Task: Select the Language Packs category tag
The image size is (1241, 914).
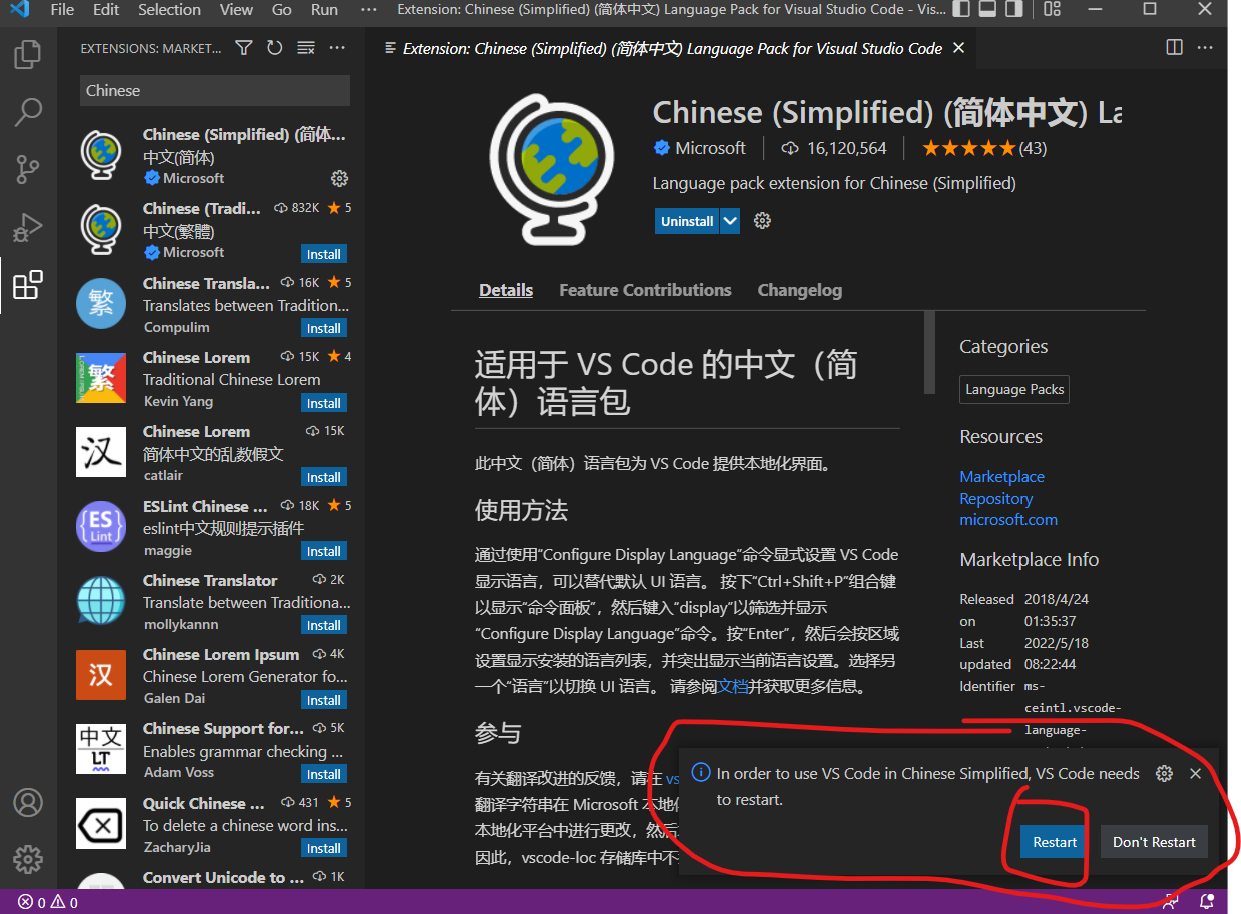Action: (x=1015, y=389)
